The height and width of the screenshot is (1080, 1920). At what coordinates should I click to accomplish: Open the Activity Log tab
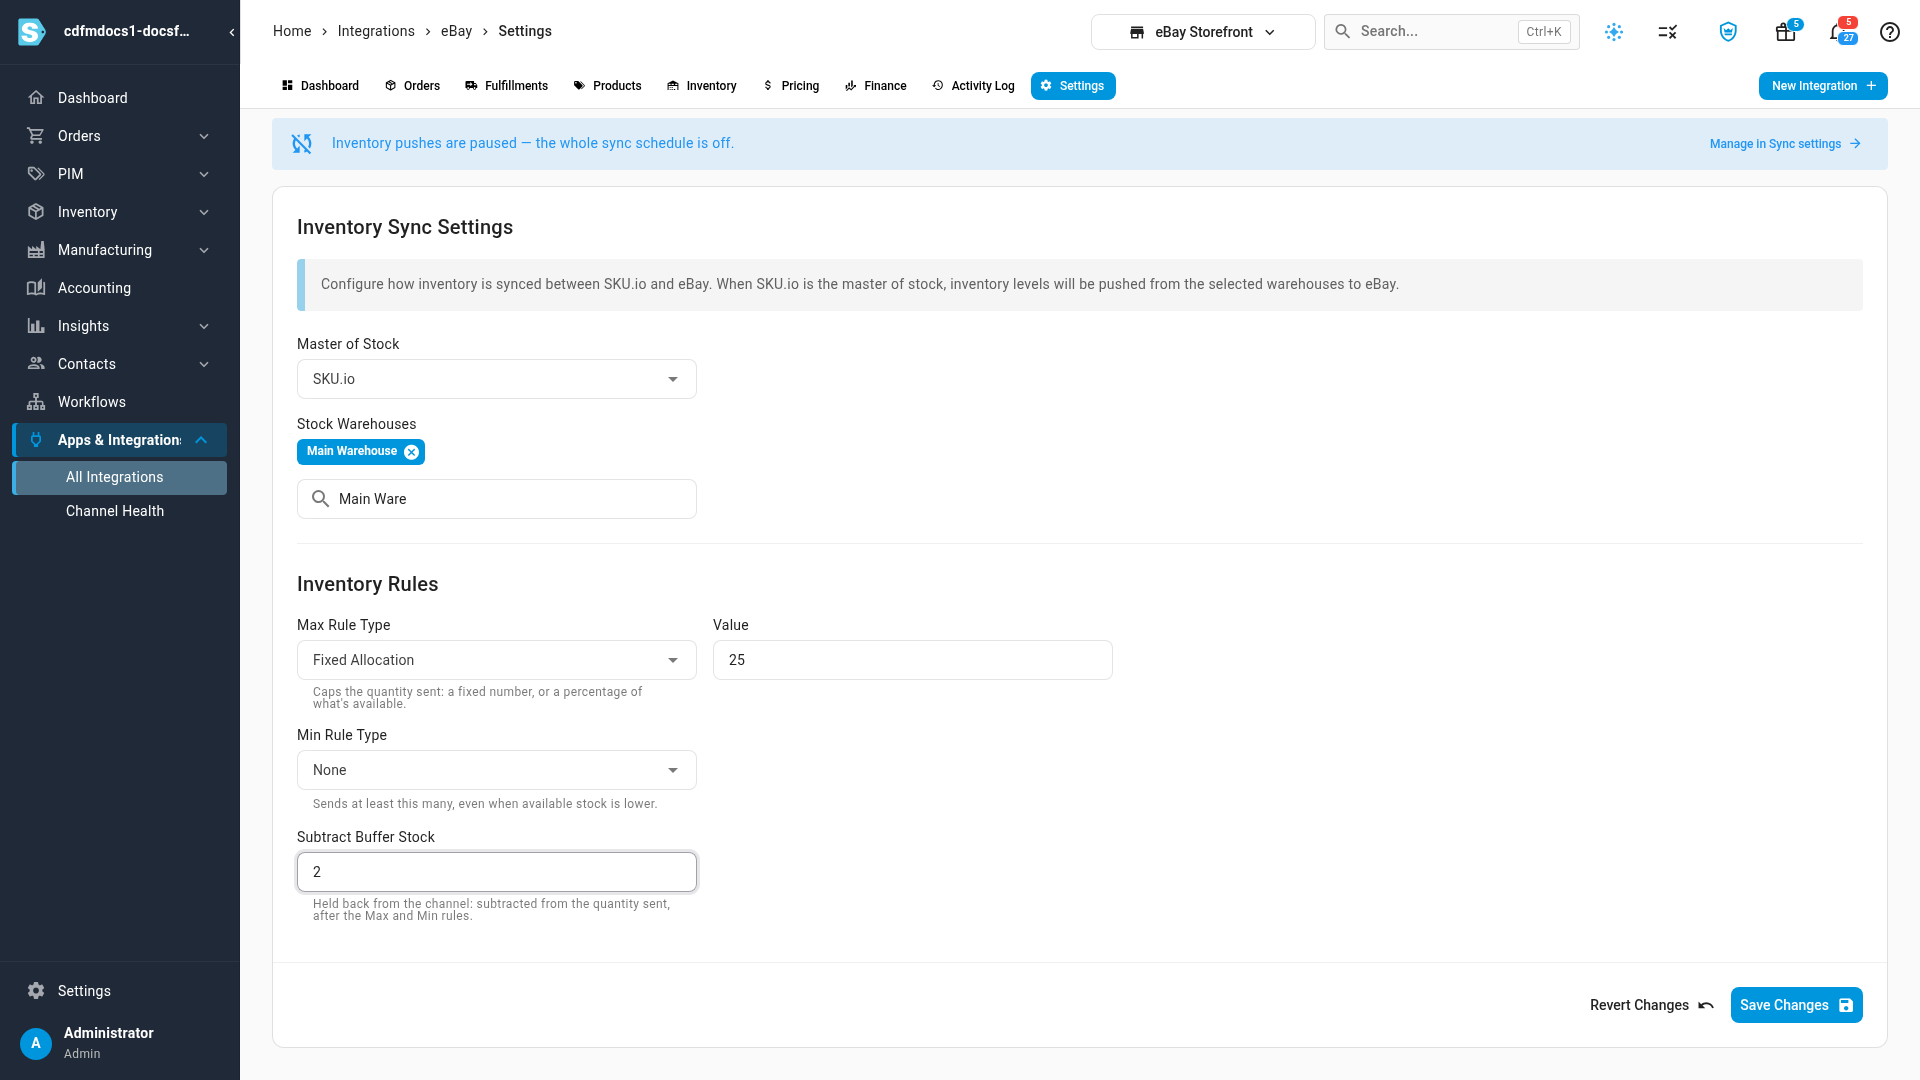(973, 86)
